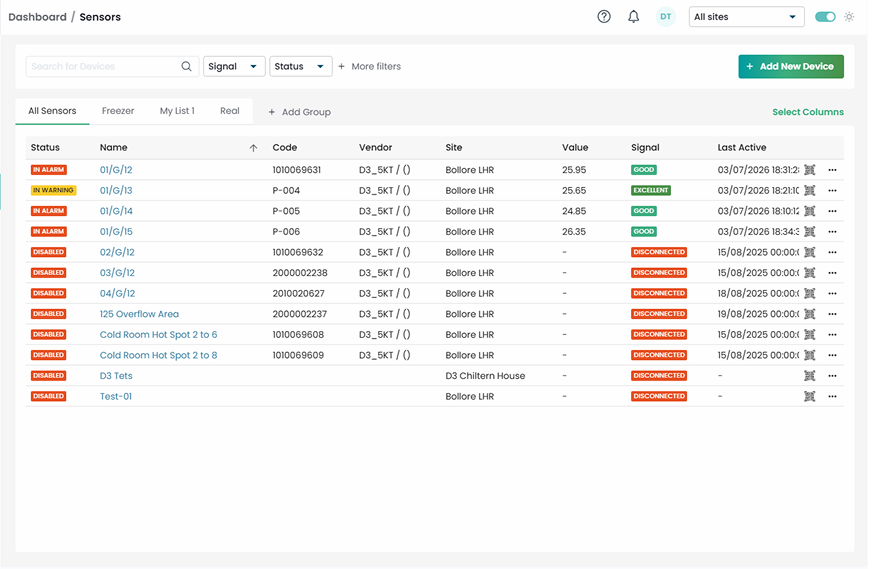Open QR code for sensor 01/G/12
The width and height of the screenshot is (874, 569).
click(x=809, y=170)
